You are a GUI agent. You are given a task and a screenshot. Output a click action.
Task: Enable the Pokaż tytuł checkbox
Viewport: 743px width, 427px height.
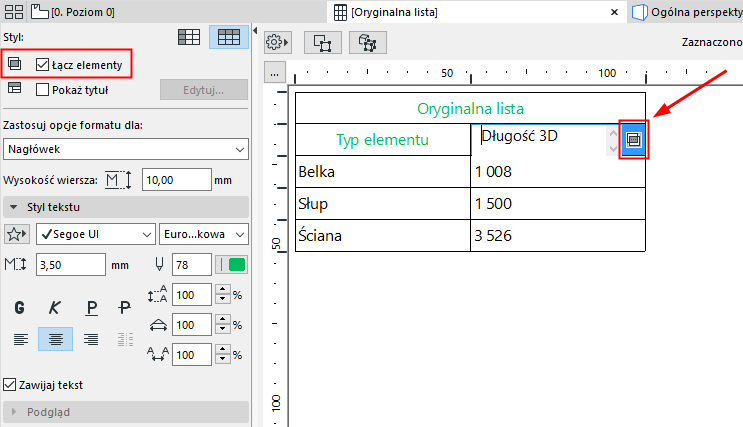pos(42,90)
